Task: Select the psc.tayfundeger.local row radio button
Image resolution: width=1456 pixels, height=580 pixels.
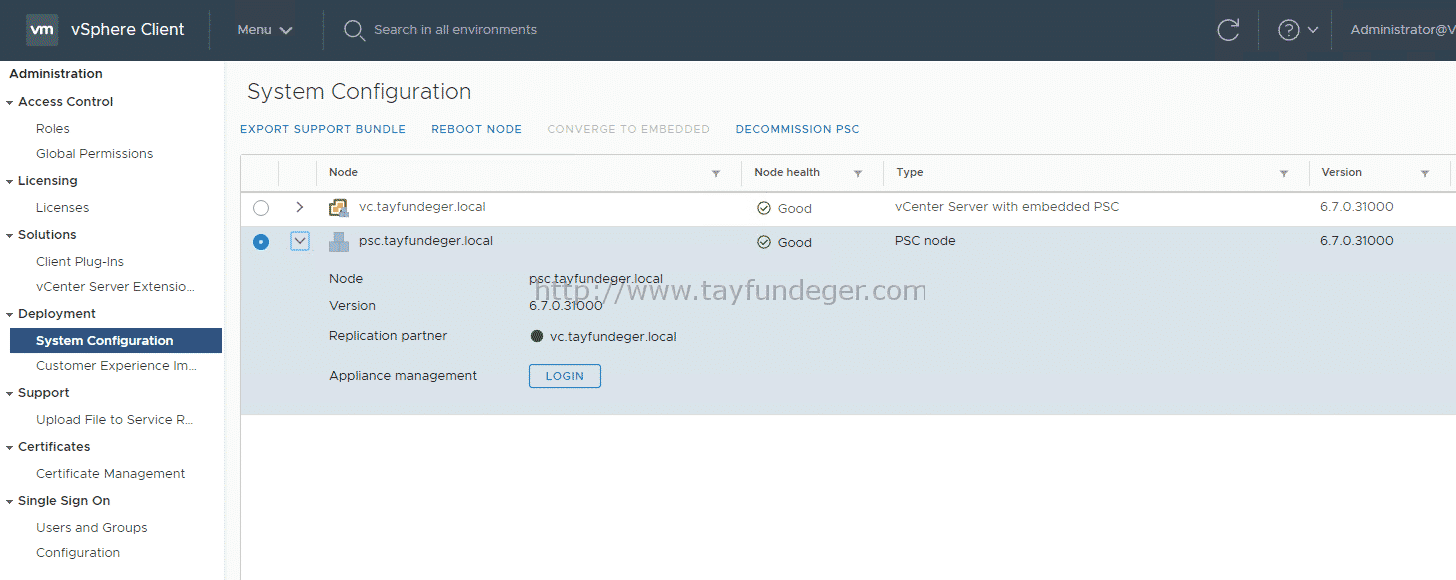Action: (x=261, y=242)
